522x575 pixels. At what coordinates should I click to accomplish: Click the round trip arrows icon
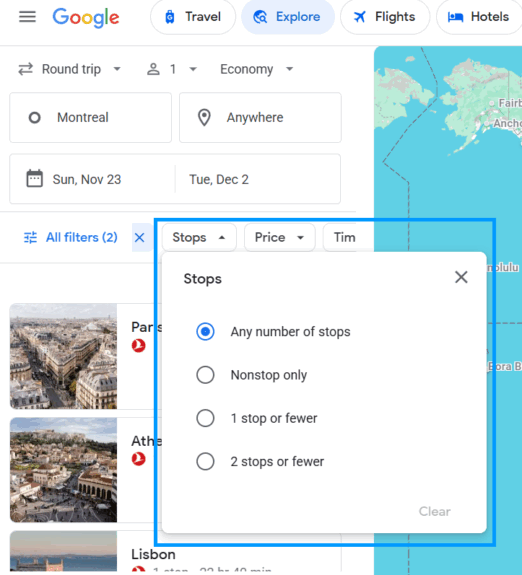[26, 69]
